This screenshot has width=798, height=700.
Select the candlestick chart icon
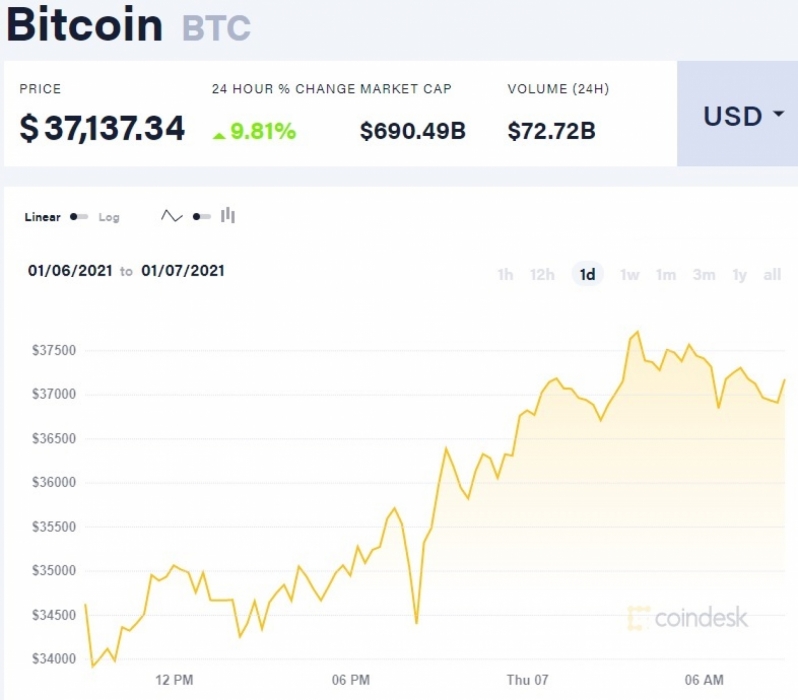pyautogui.click(x=227, y=215)
